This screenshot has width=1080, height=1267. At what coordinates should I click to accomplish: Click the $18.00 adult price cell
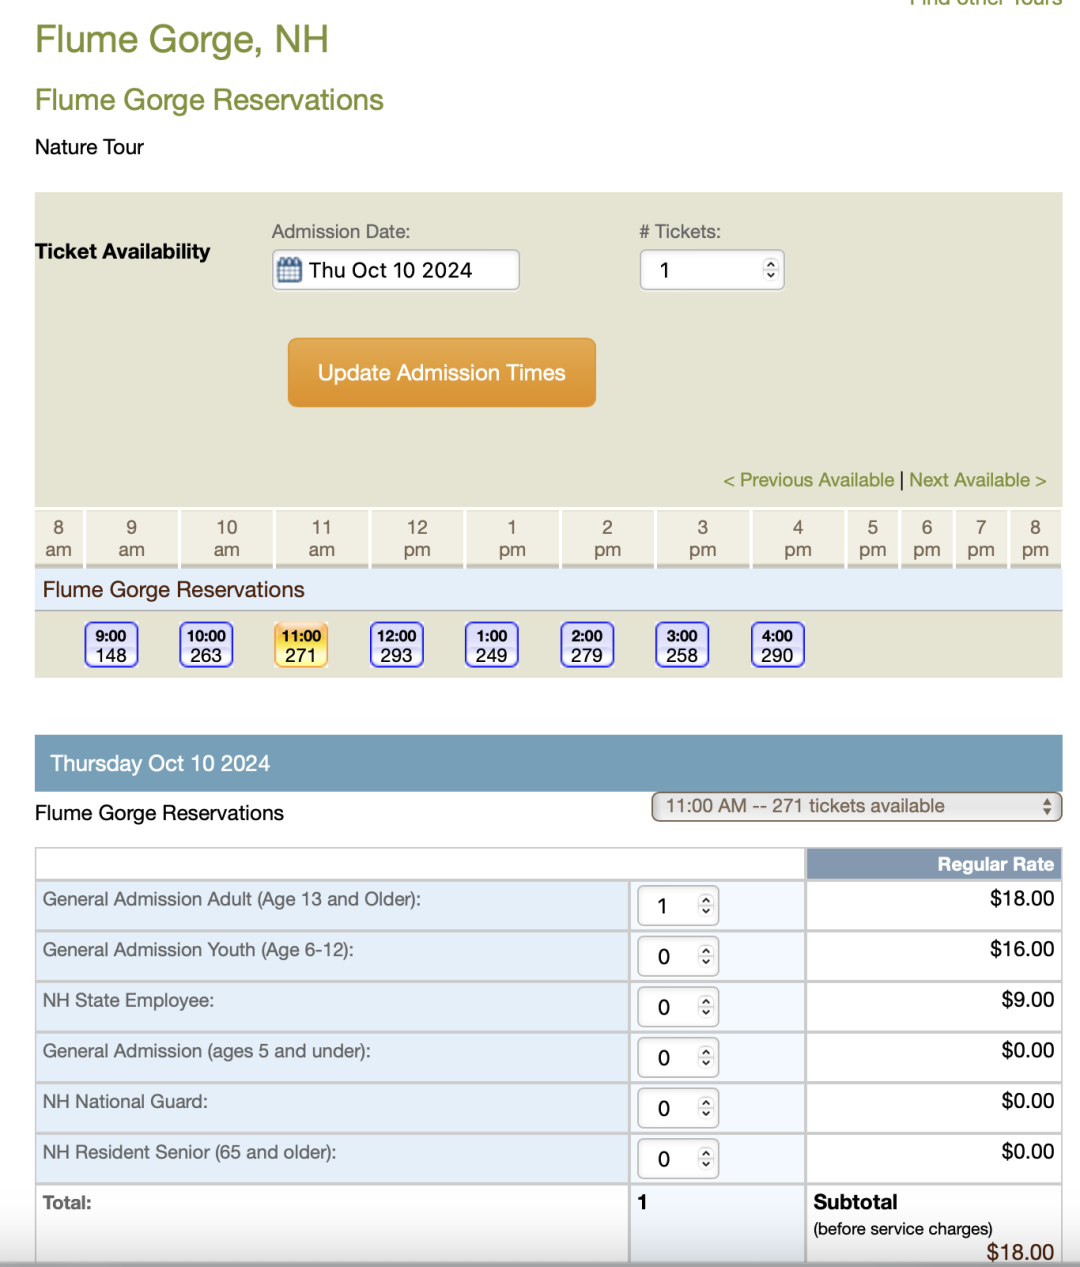pos(934,905)
